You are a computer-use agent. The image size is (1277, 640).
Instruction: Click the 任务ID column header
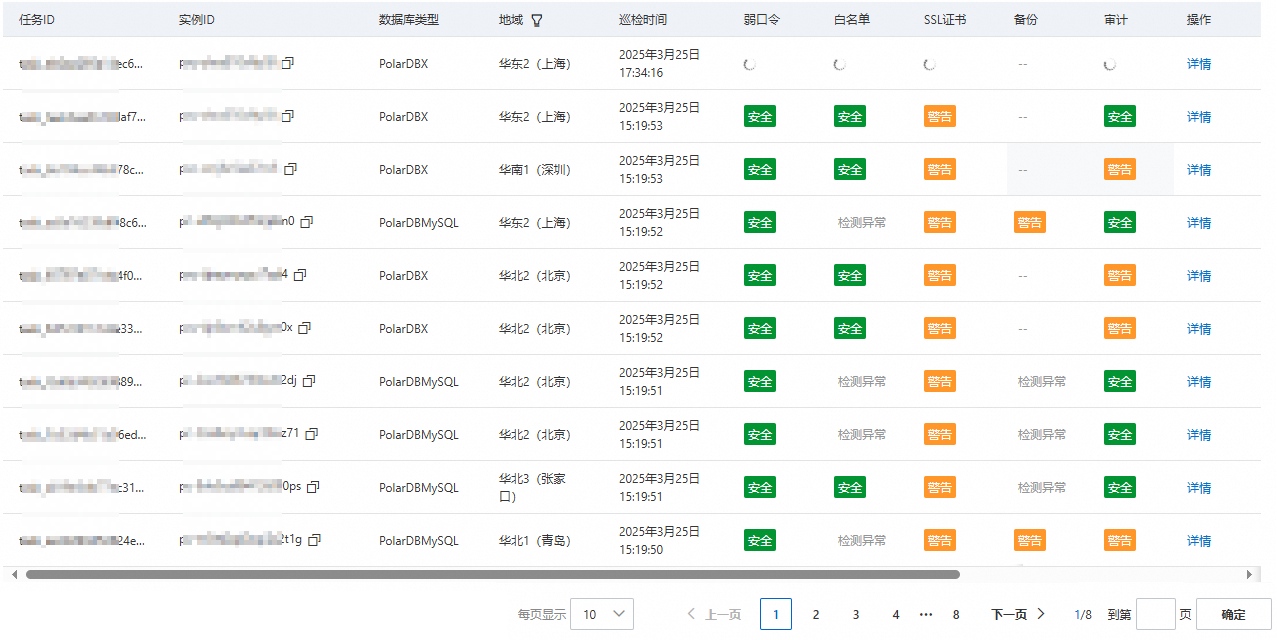coord(37,20)
